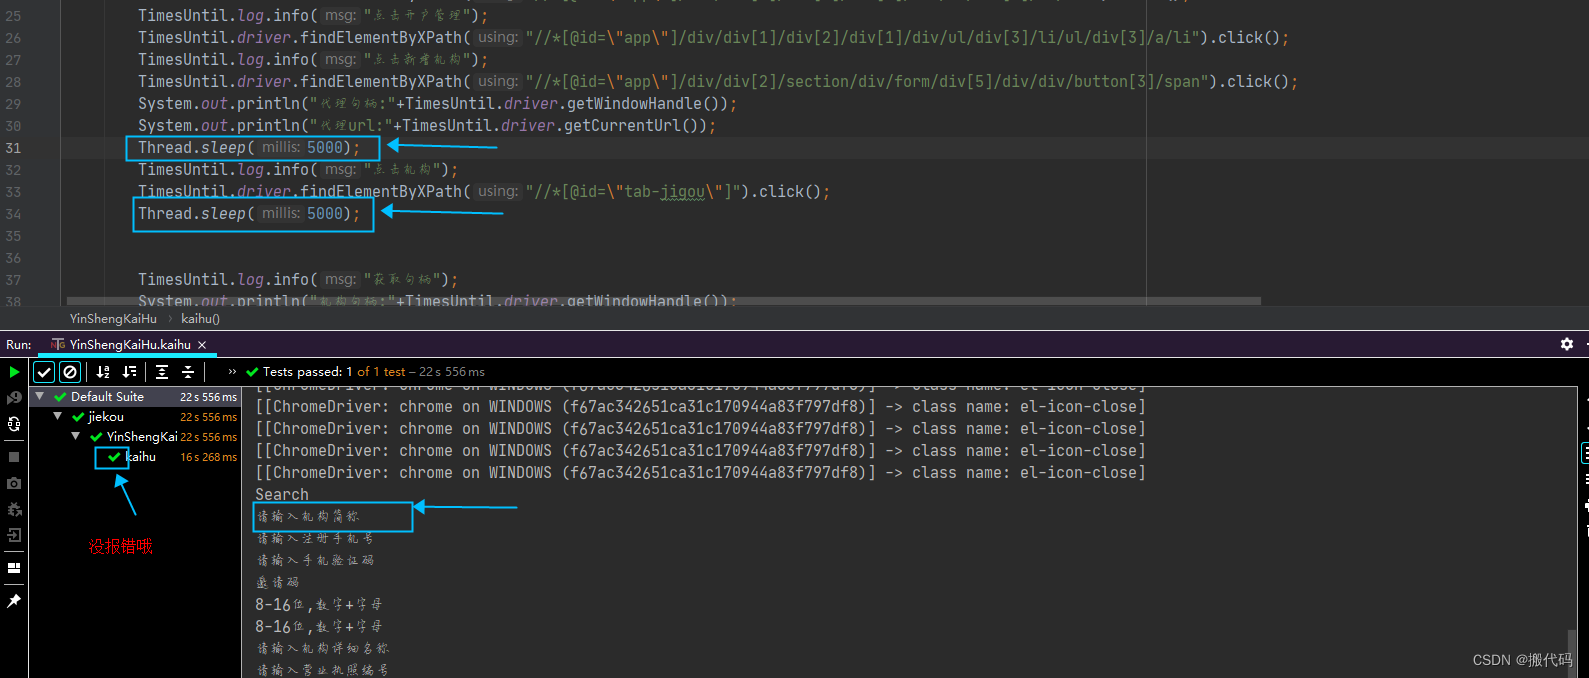Open more test toolbar options chevron
The image size is (1589, 678).
[233, 372]
